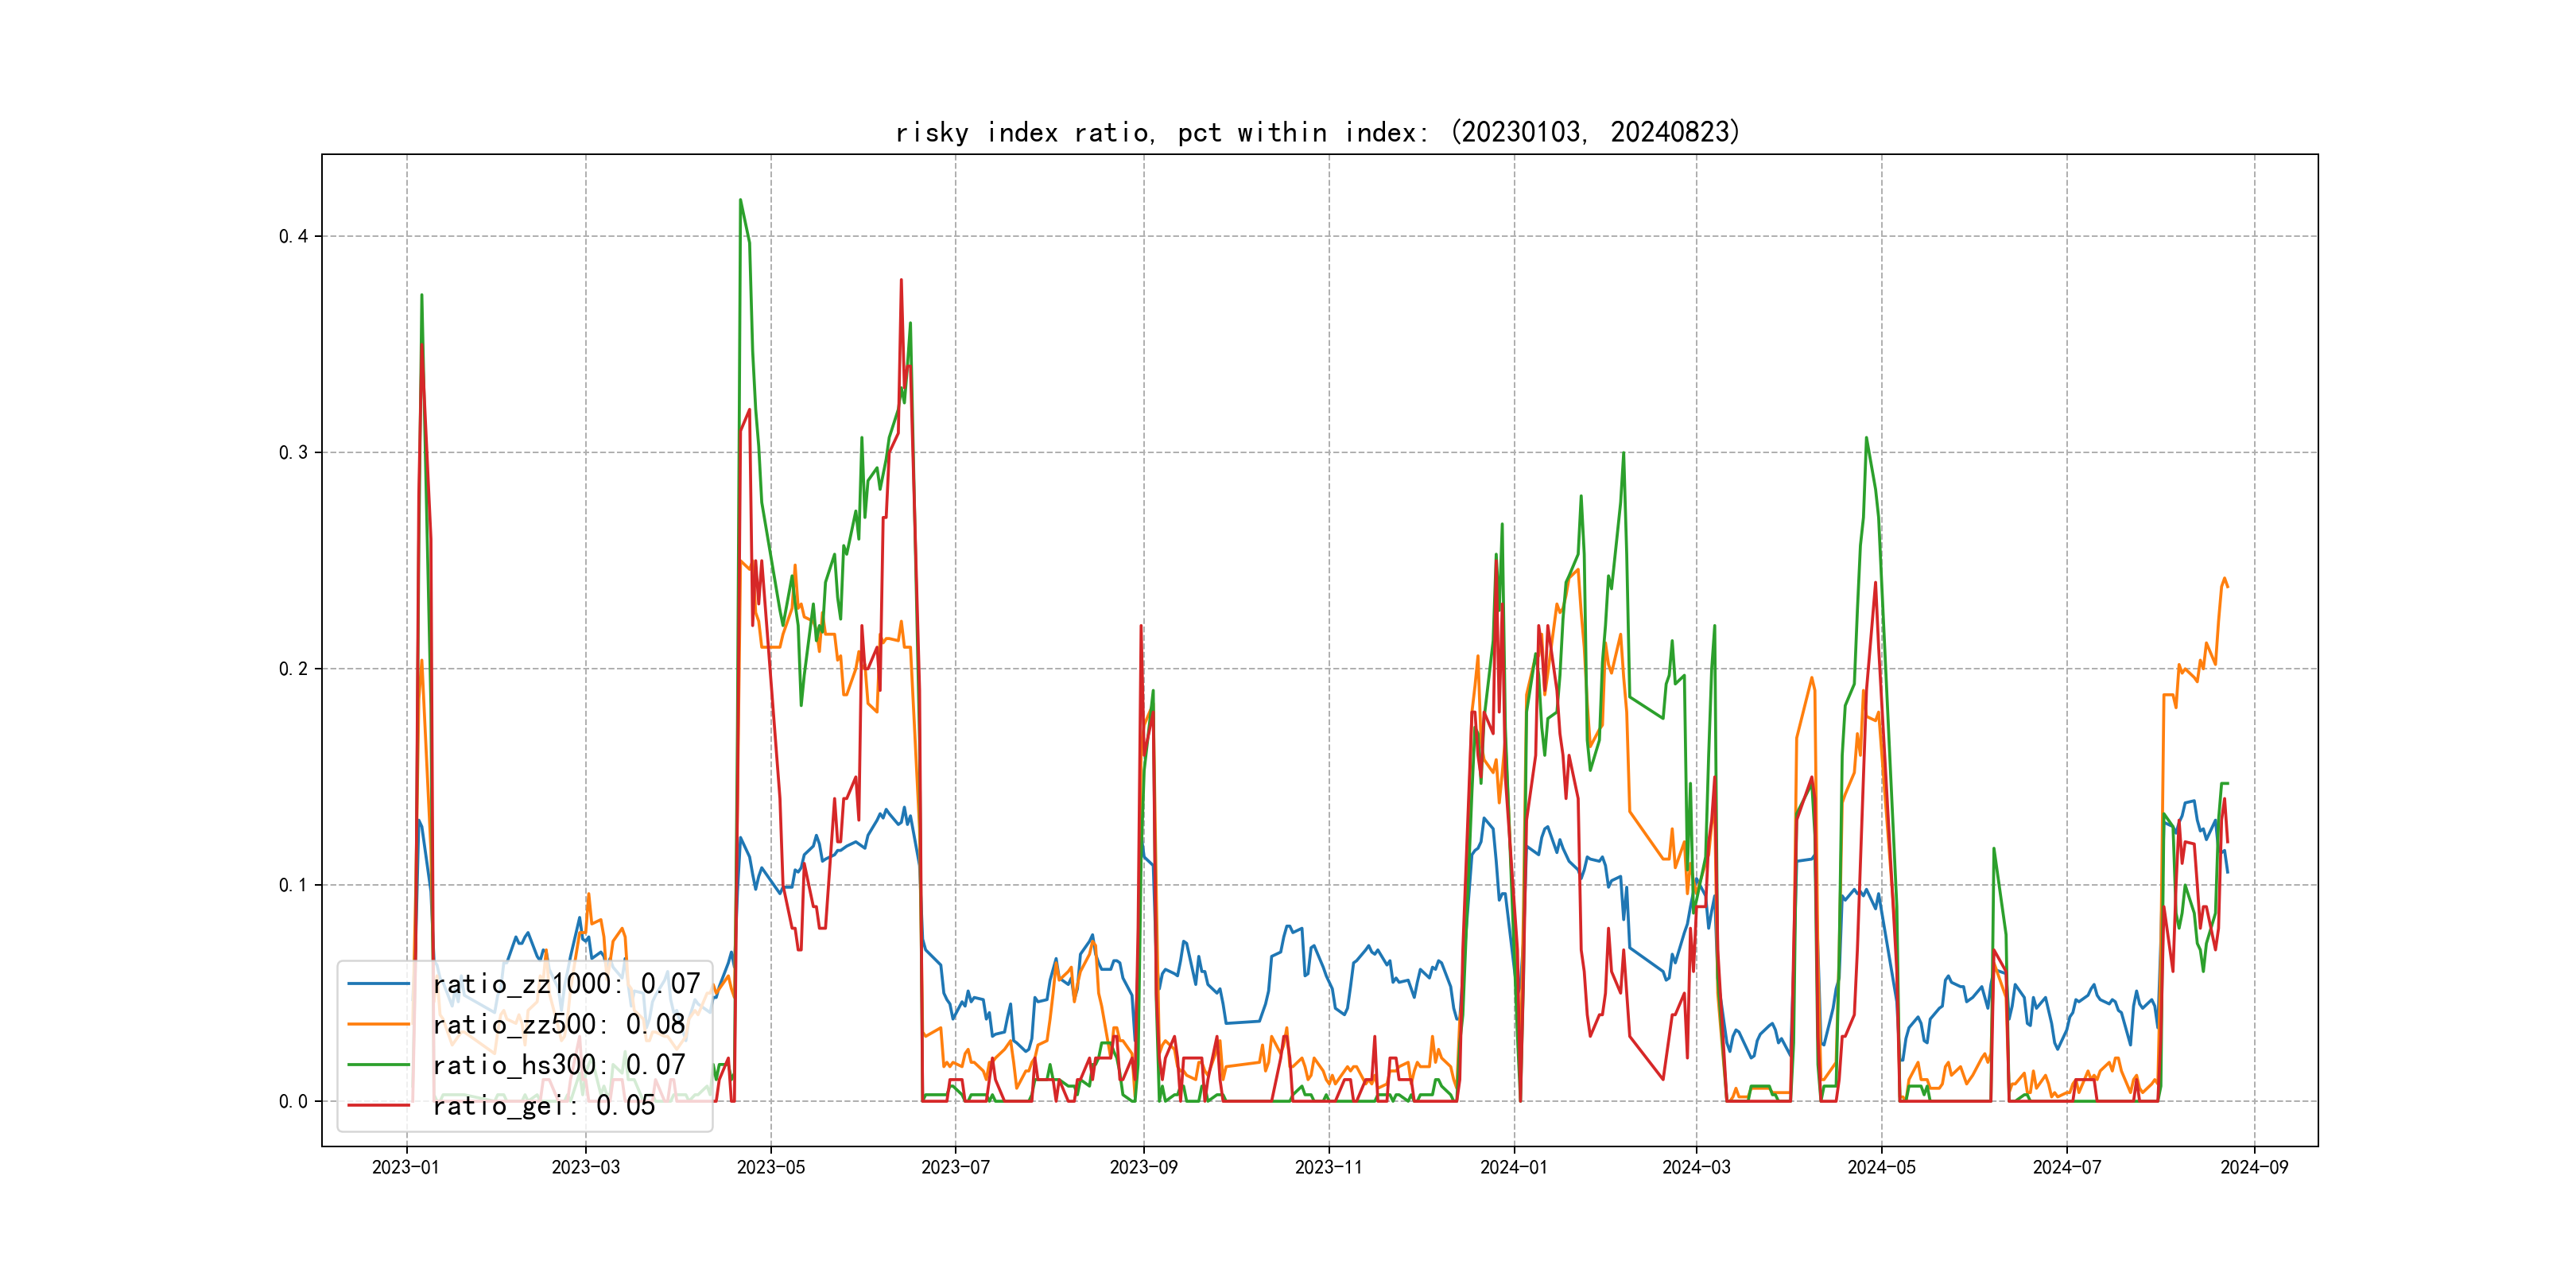Select the 'ratio_hs300: 0.07' legend label
The width and height of the screenshot is (2576, 1288).
[558, 1065]
